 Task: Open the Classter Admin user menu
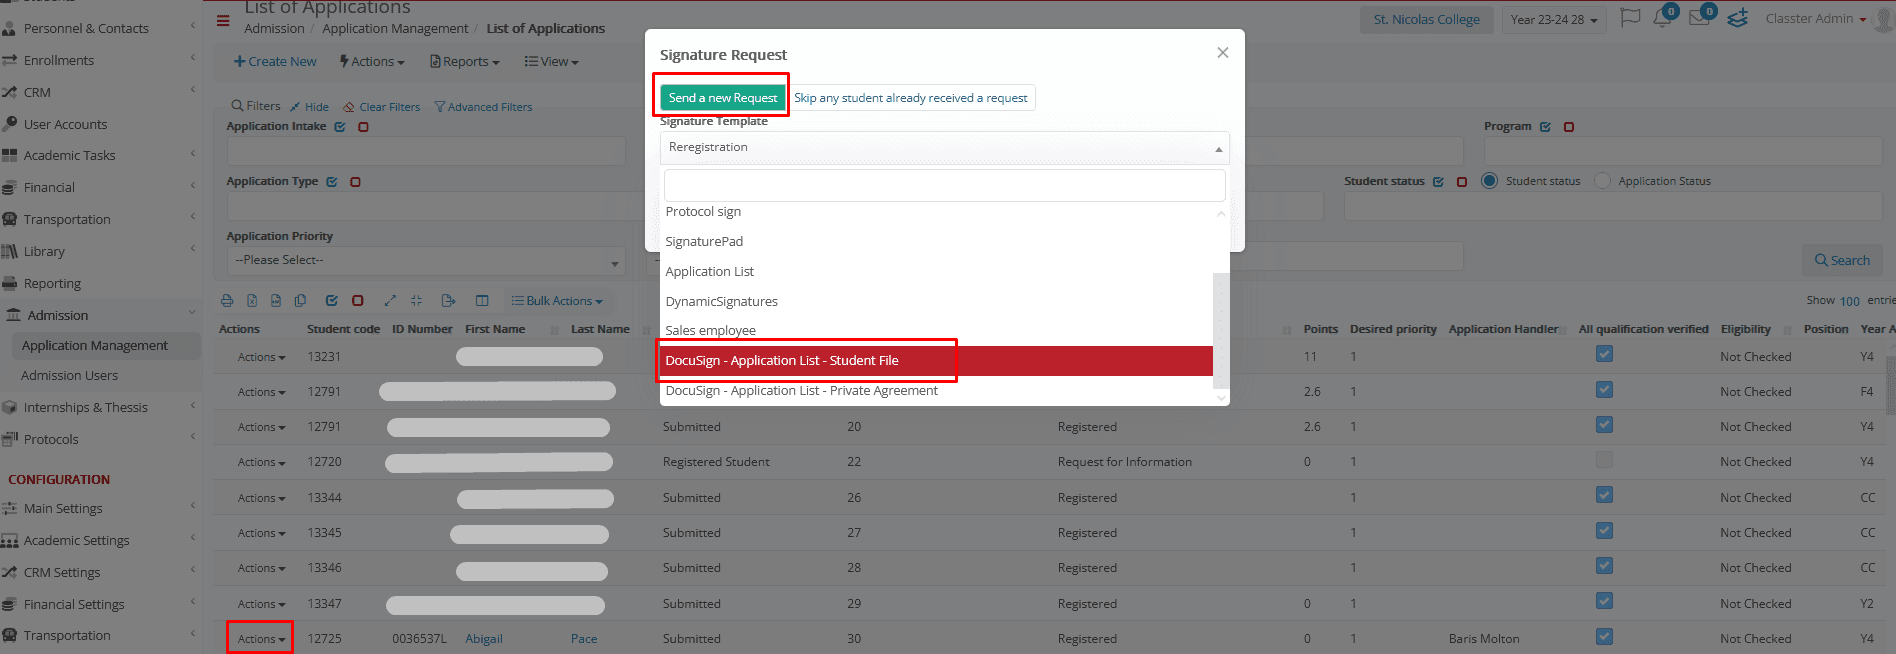1816,19
